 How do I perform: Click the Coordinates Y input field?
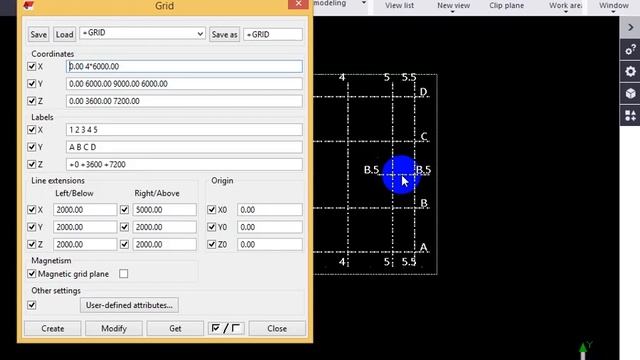[184, 84]
